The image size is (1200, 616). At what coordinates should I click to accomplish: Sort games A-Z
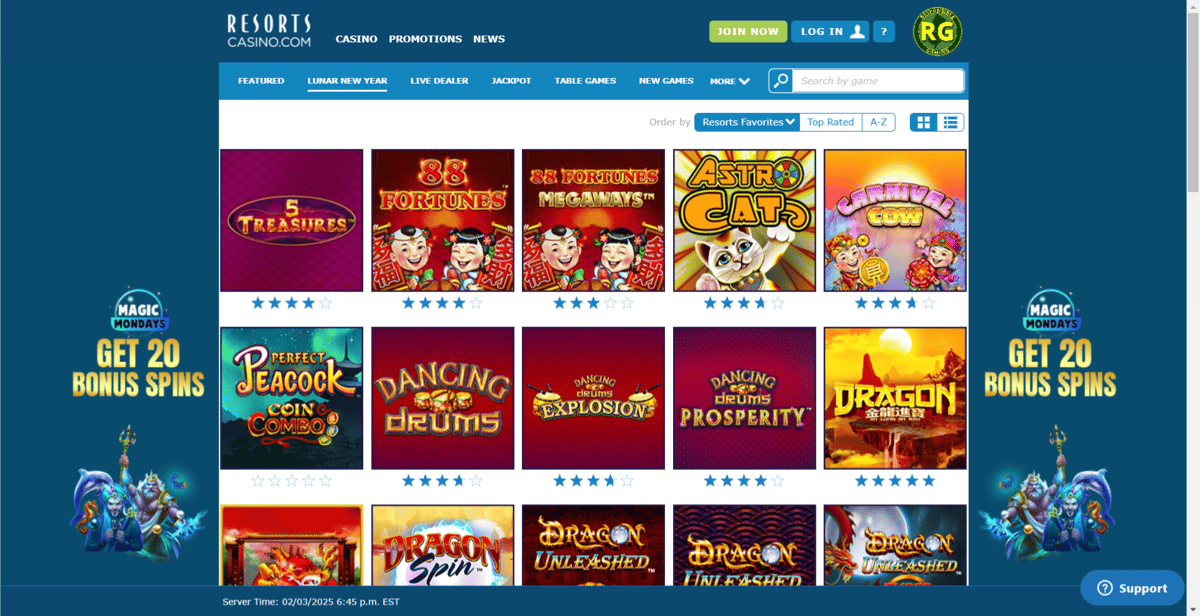(x=878, y=122)
